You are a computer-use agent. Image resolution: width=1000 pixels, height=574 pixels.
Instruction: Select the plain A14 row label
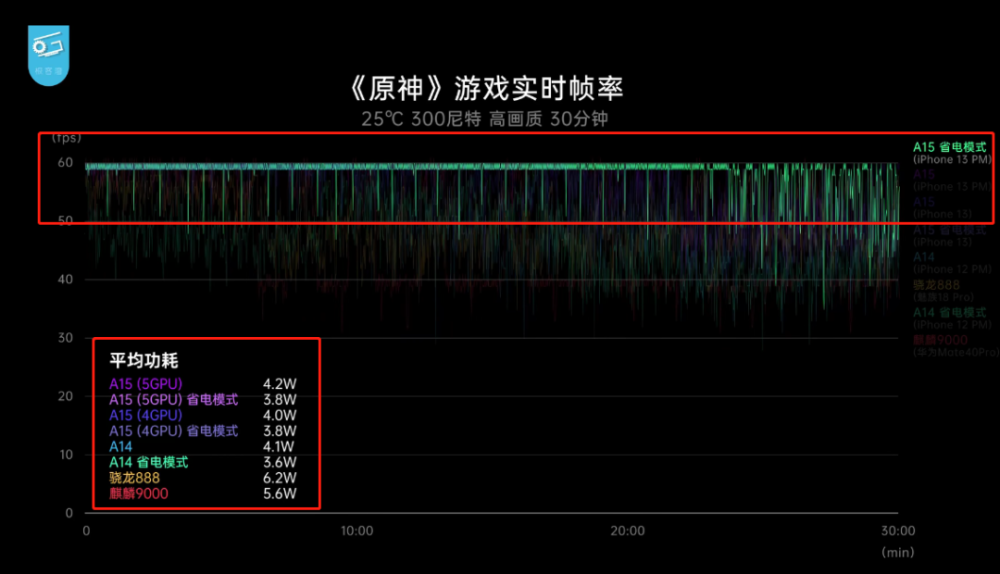pos(121,446)
